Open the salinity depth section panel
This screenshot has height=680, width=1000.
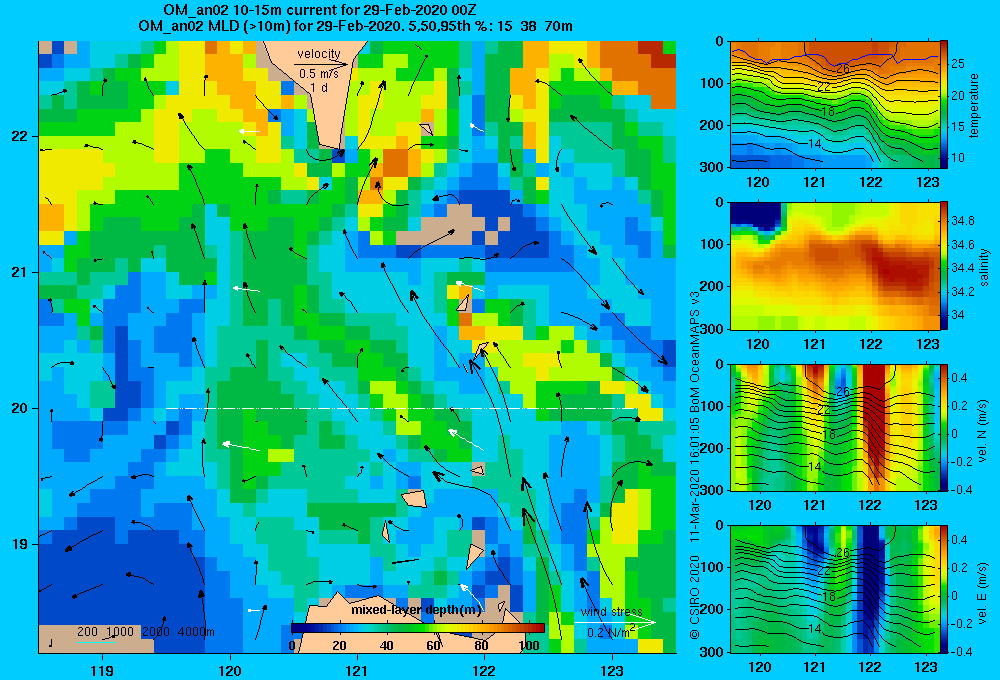pyautogui.click(x=834, y=266)
